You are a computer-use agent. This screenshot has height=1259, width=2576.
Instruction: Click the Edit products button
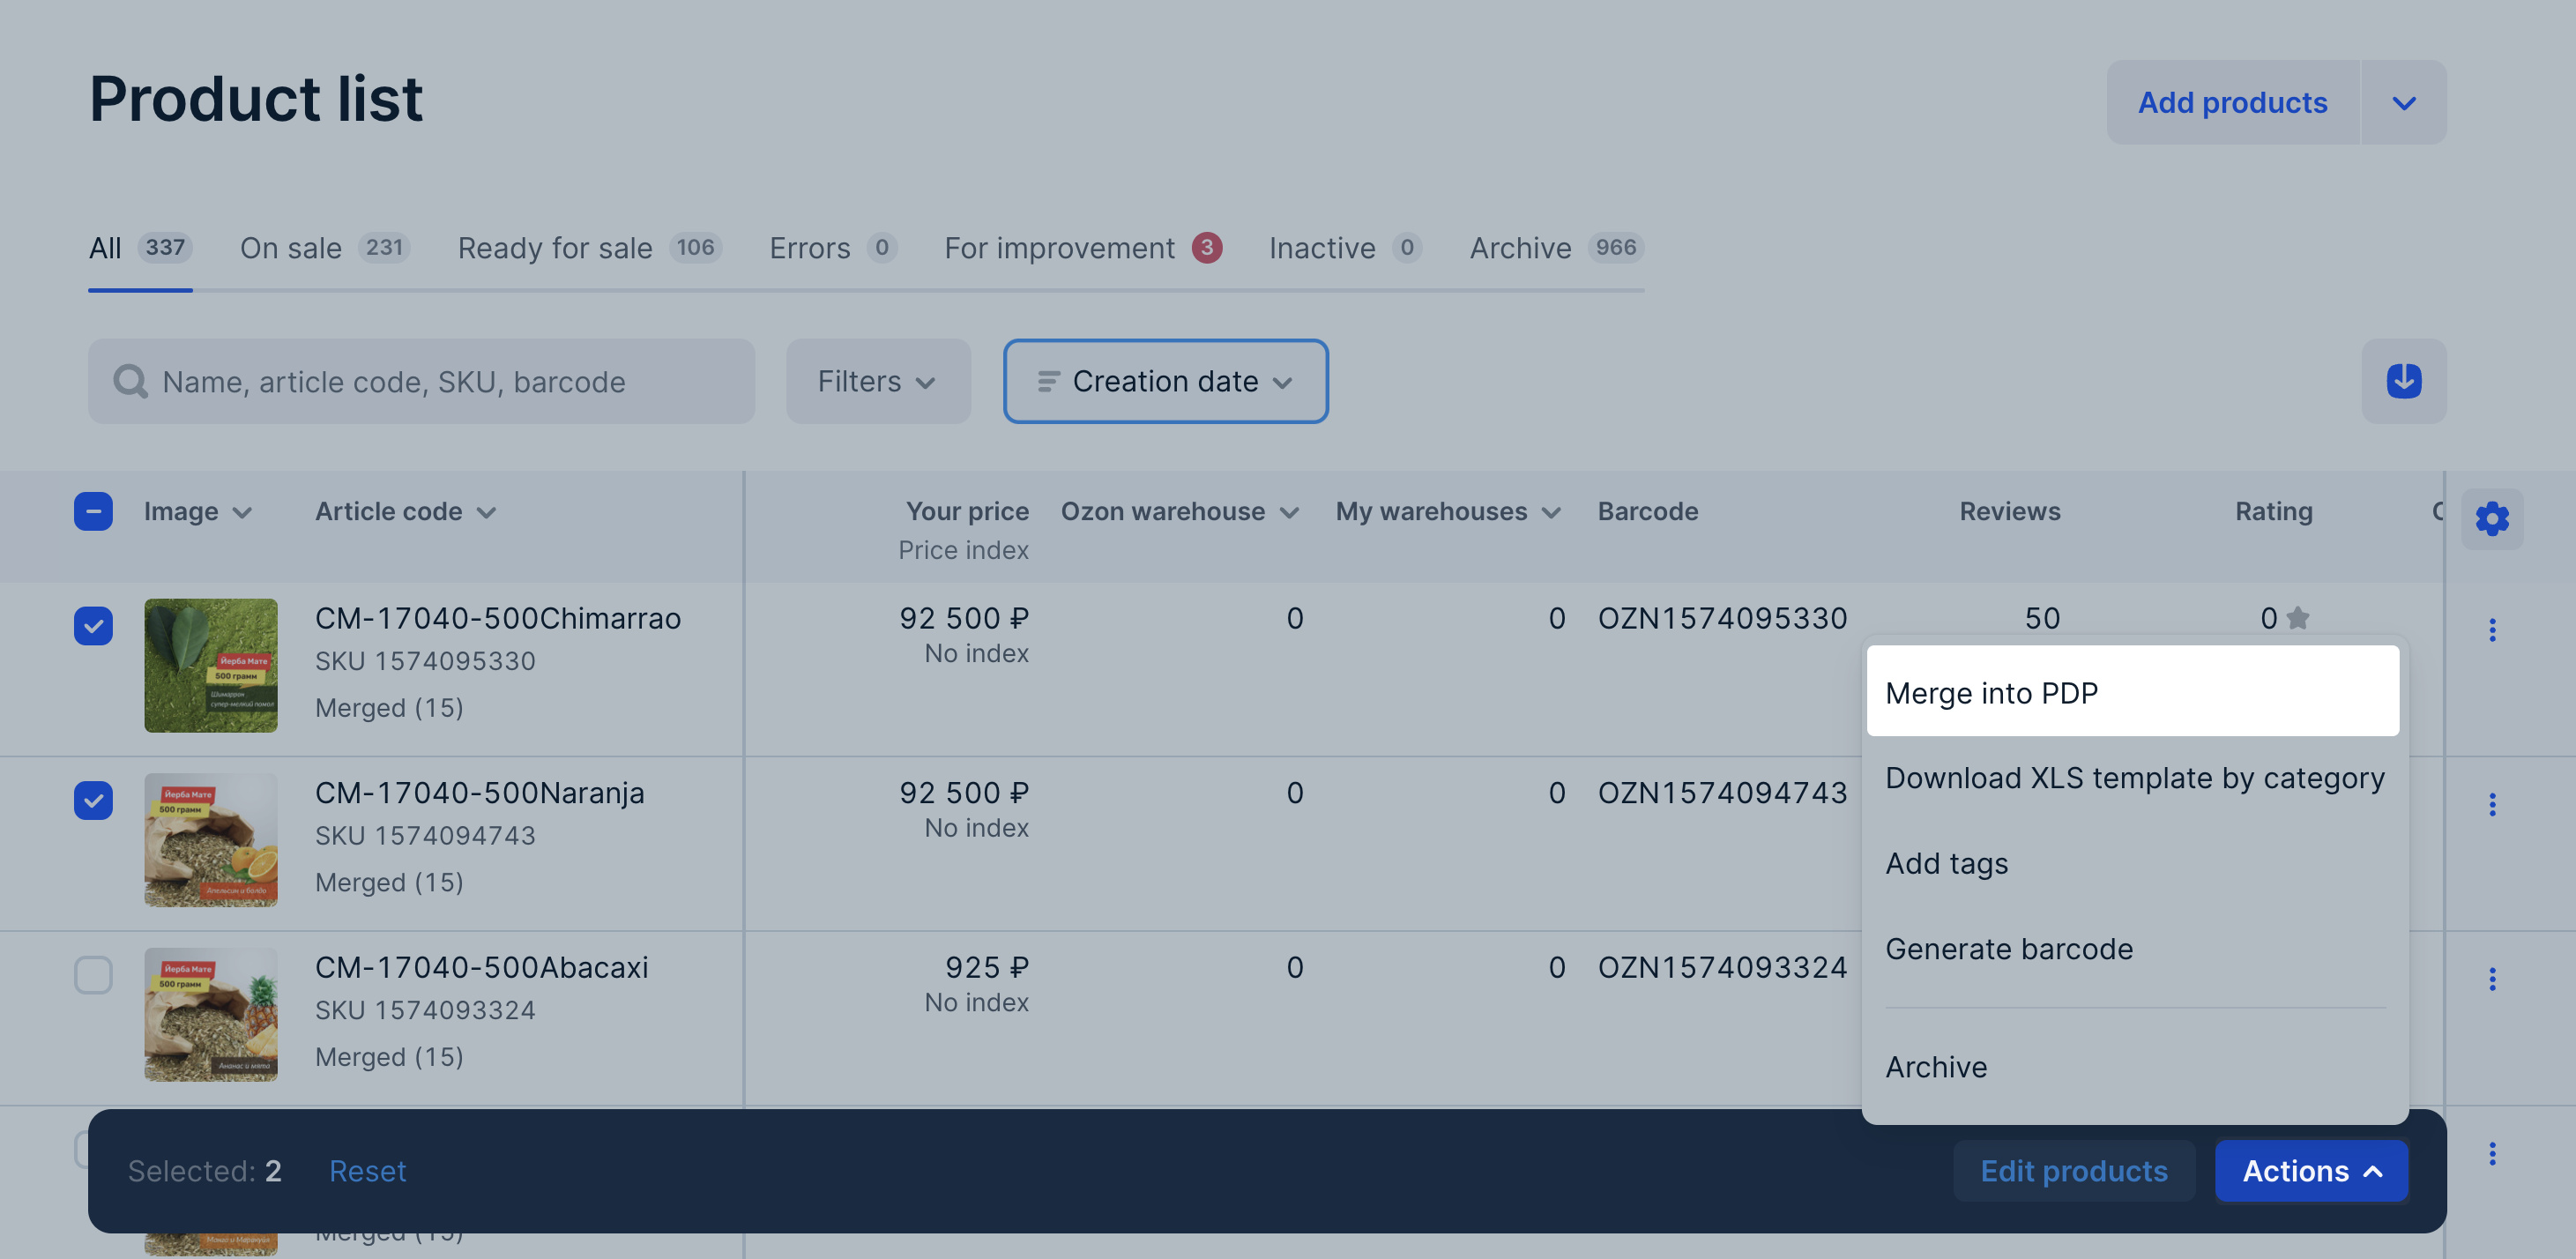[x=2074, y=1170]
